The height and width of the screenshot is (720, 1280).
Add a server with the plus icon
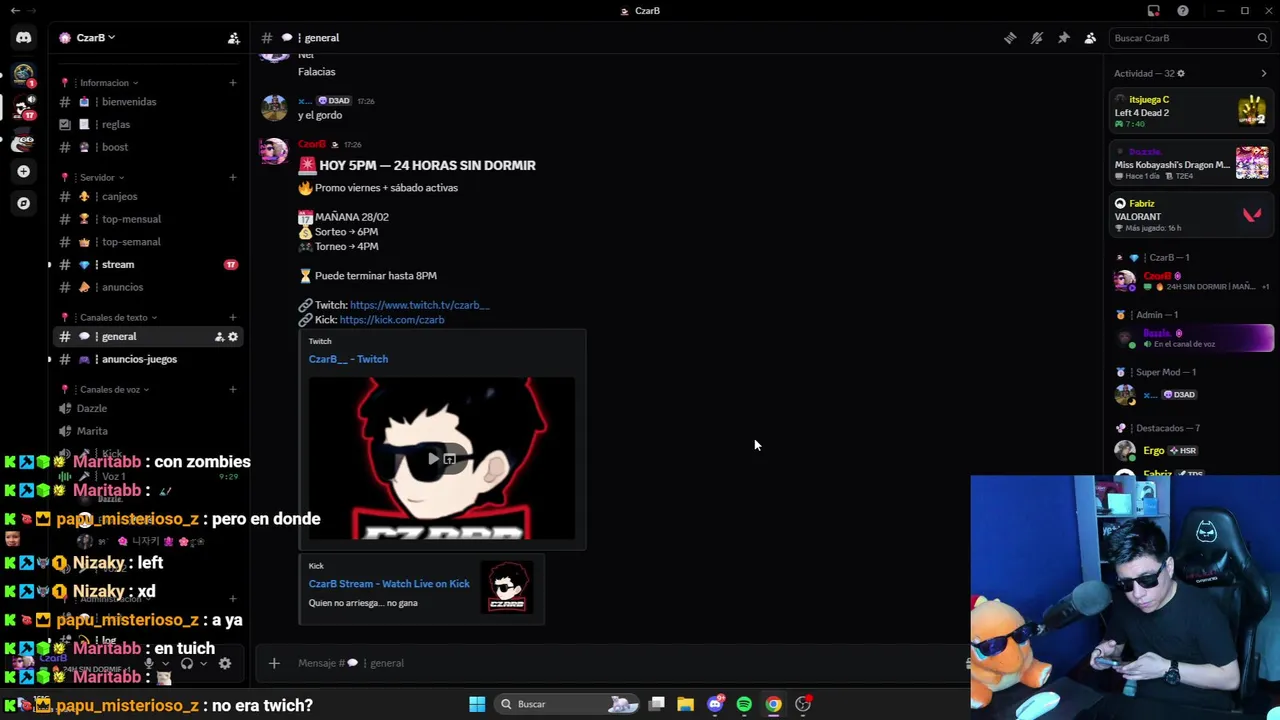tap(23, 171)
